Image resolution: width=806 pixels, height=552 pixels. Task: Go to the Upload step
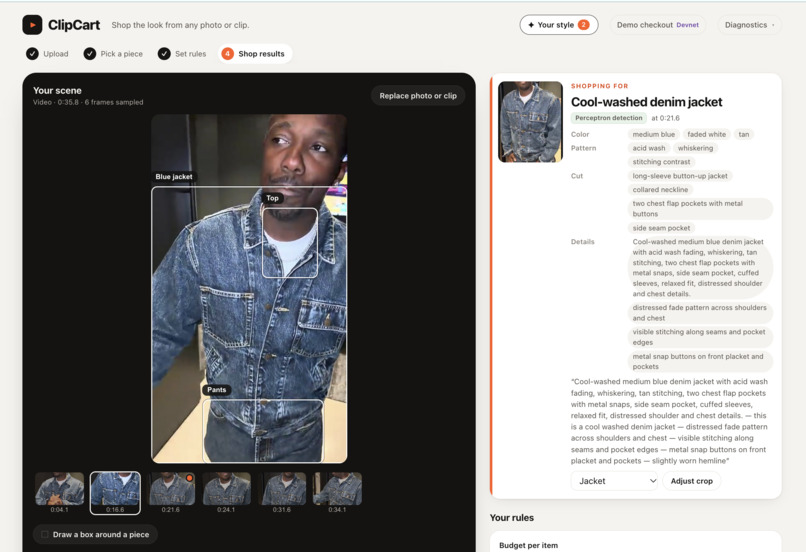47,53
